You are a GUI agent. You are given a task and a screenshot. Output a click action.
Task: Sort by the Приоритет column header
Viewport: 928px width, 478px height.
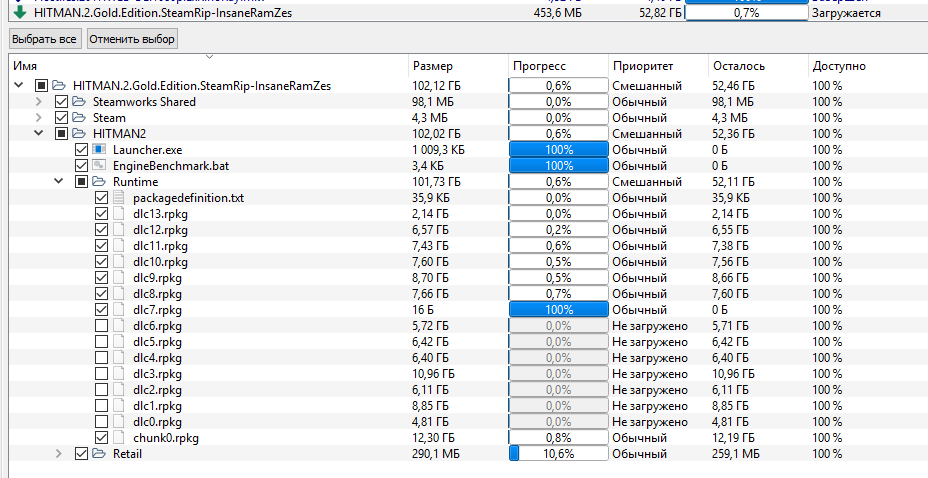pyautogui.click(x=658, y=66)
